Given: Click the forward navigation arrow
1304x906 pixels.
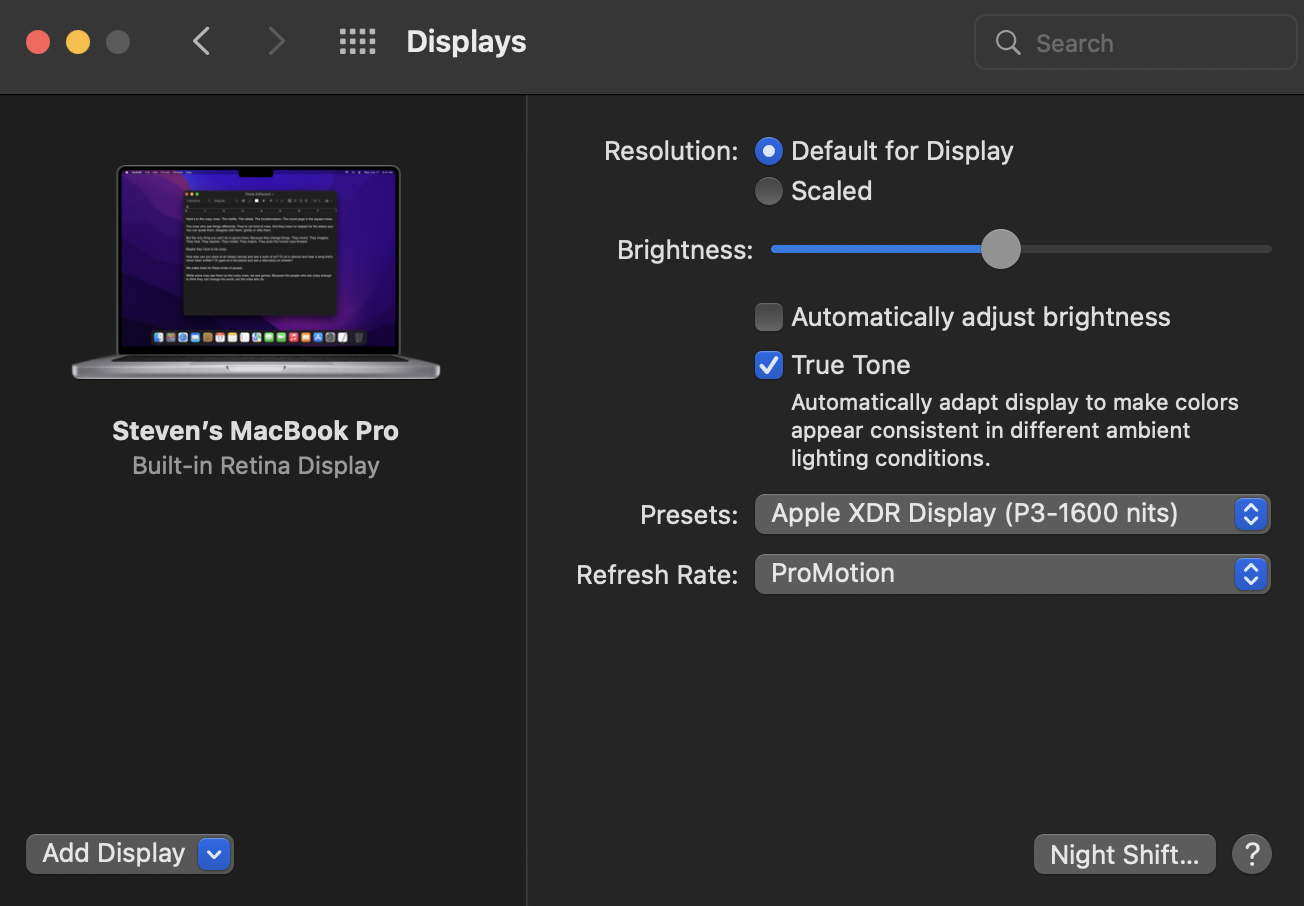Looking at the screenshot, I should 276,41.
